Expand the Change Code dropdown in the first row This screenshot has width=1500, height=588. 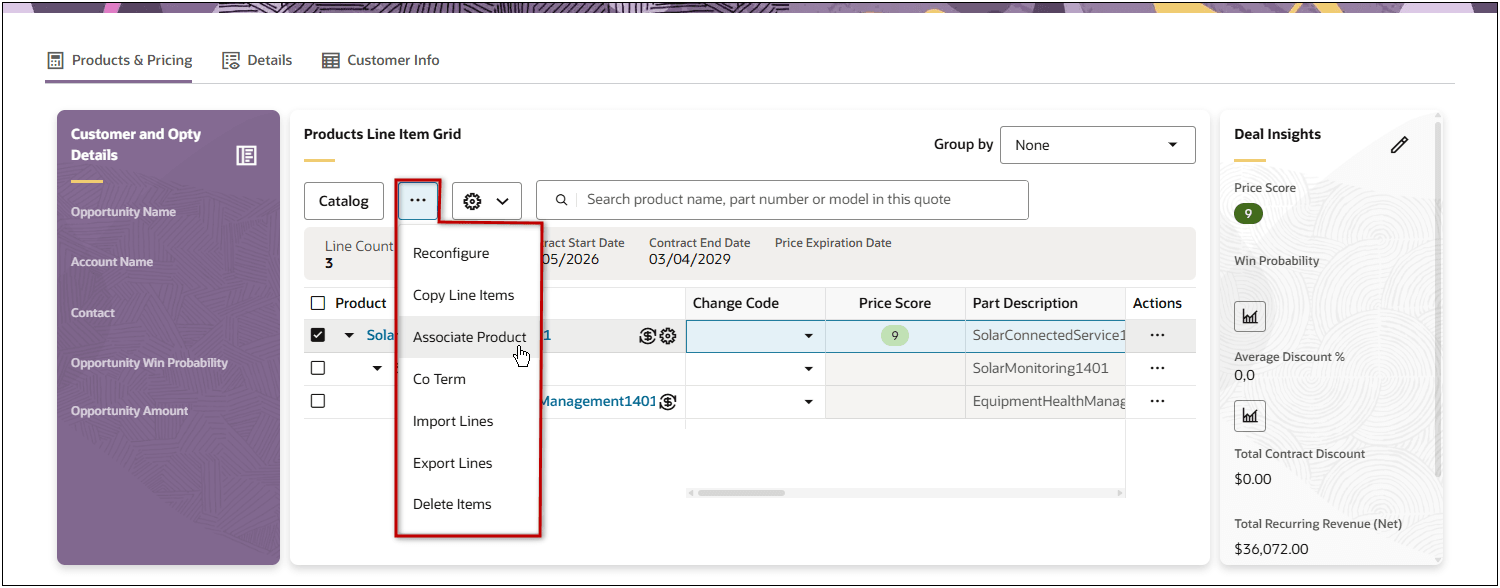808,336
